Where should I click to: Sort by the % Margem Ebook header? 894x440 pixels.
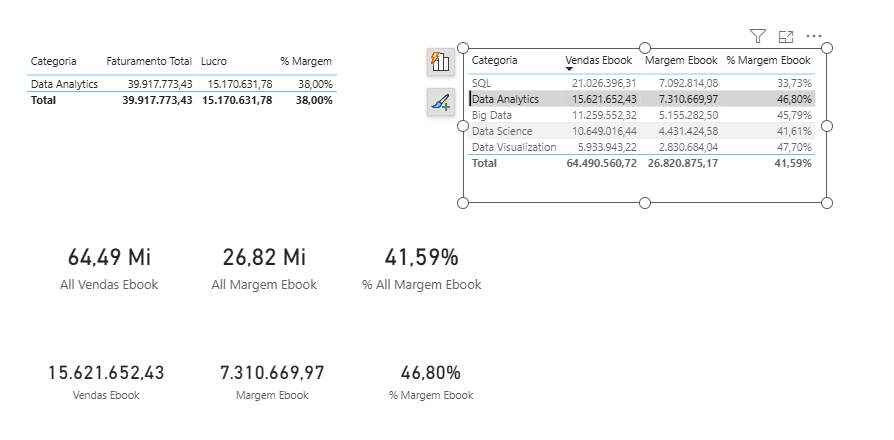pyautogui.click(x=768, y=60)
